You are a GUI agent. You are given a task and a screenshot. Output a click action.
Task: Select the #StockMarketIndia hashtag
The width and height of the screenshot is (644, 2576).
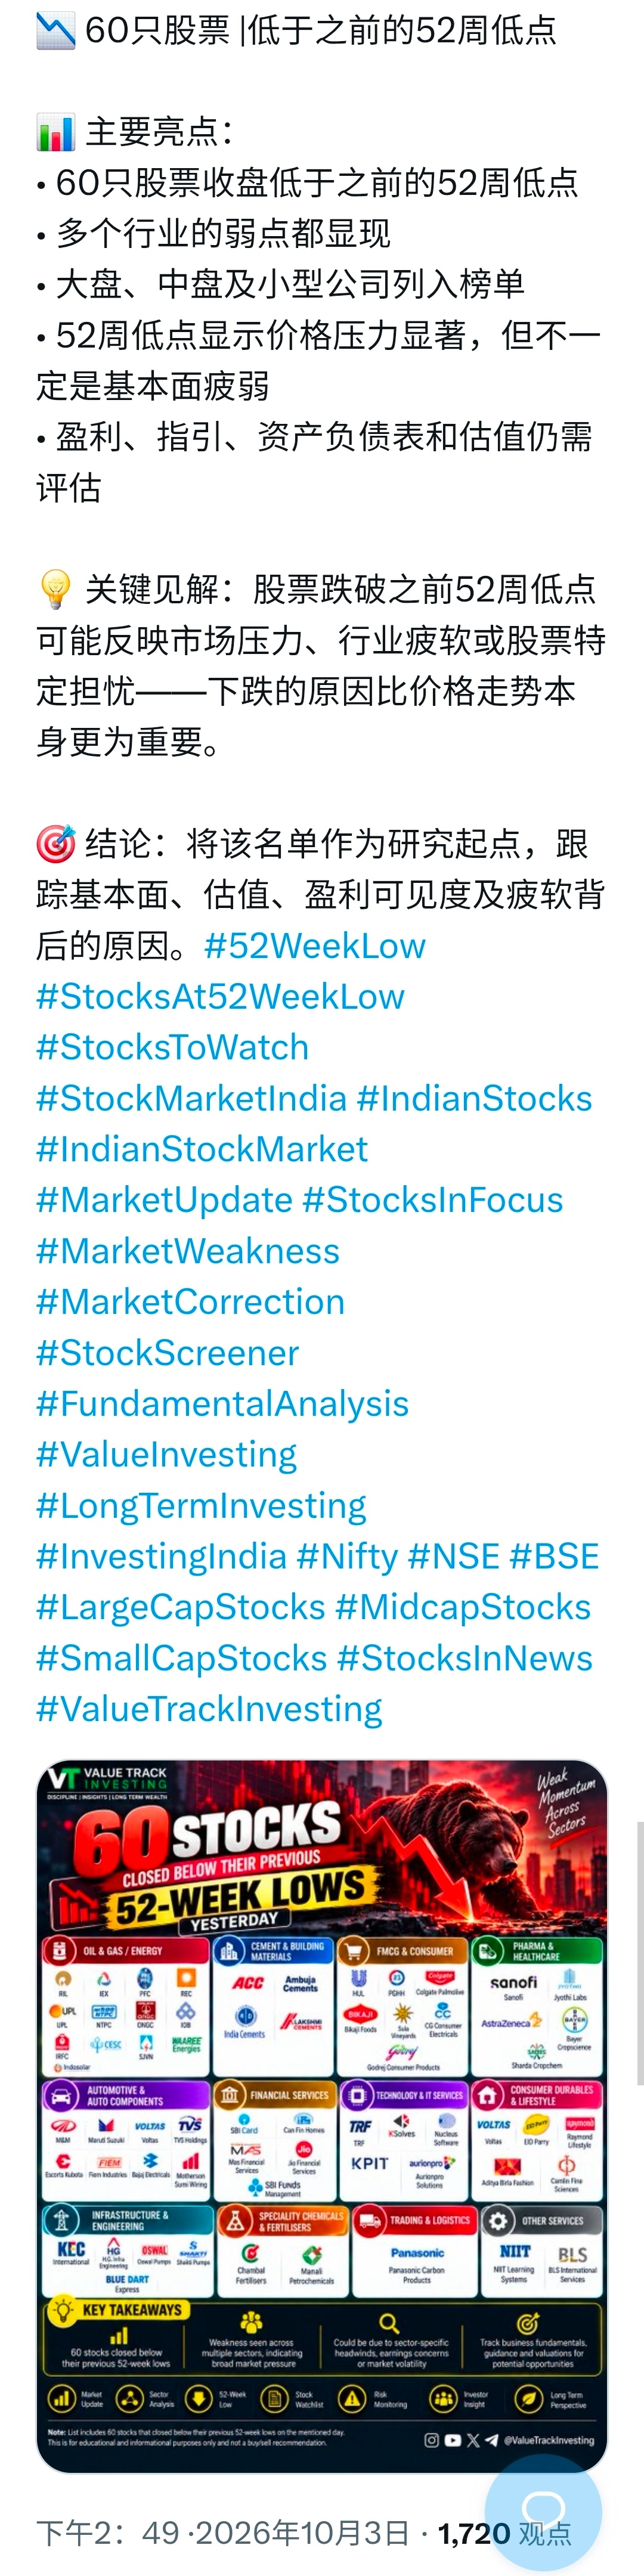(191, 1099)
